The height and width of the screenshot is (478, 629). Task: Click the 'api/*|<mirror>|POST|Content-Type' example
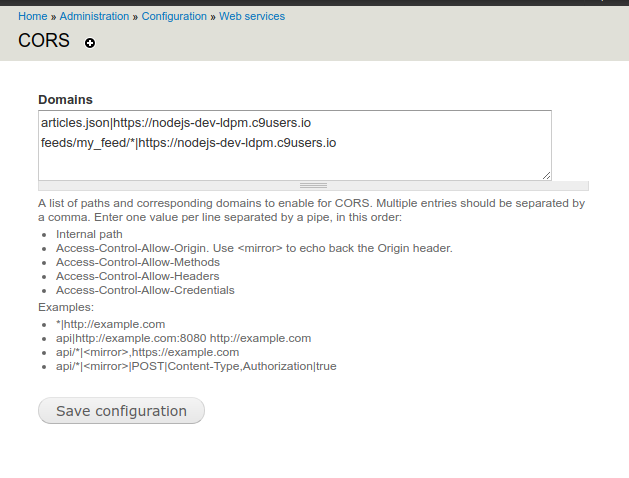(196, 366)
